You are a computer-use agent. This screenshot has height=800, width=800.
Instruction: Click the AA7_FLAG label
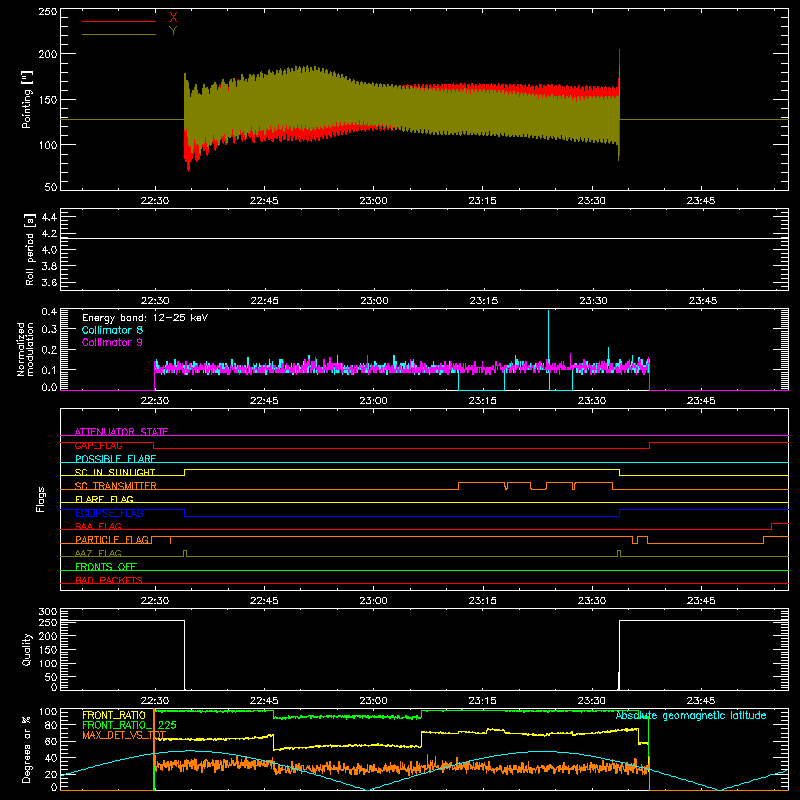pos(98,553)
